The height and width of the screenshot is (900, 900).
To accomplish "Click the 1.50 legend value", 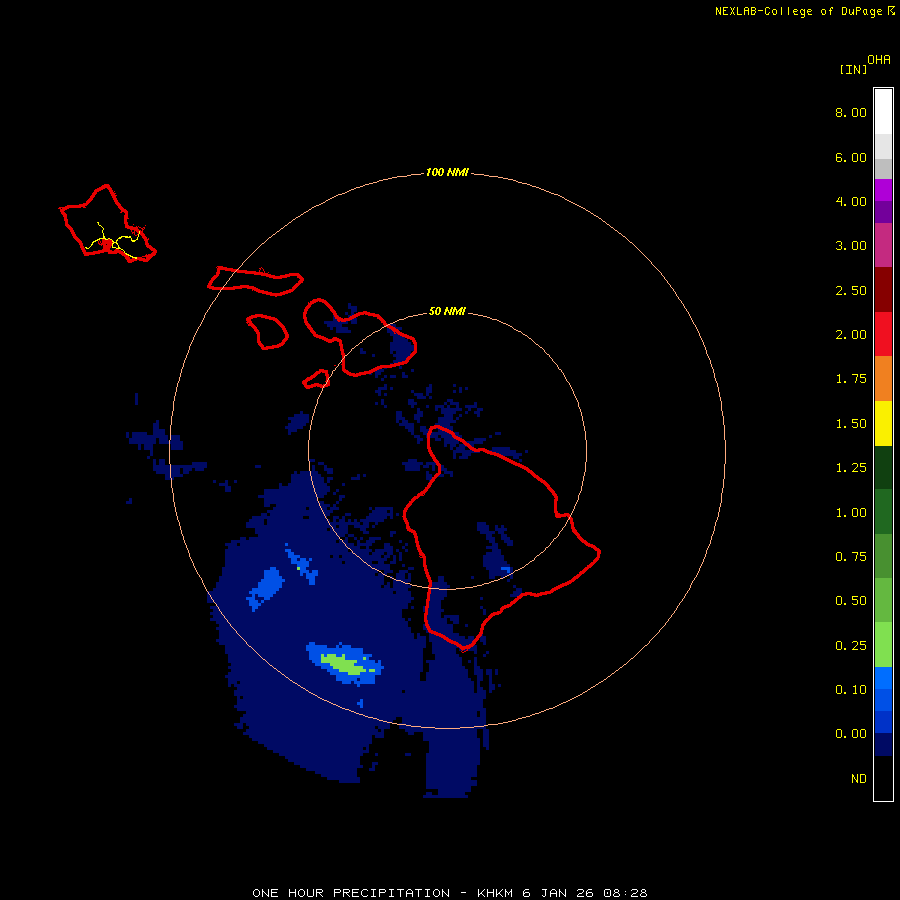I will [x=851, y=424].
